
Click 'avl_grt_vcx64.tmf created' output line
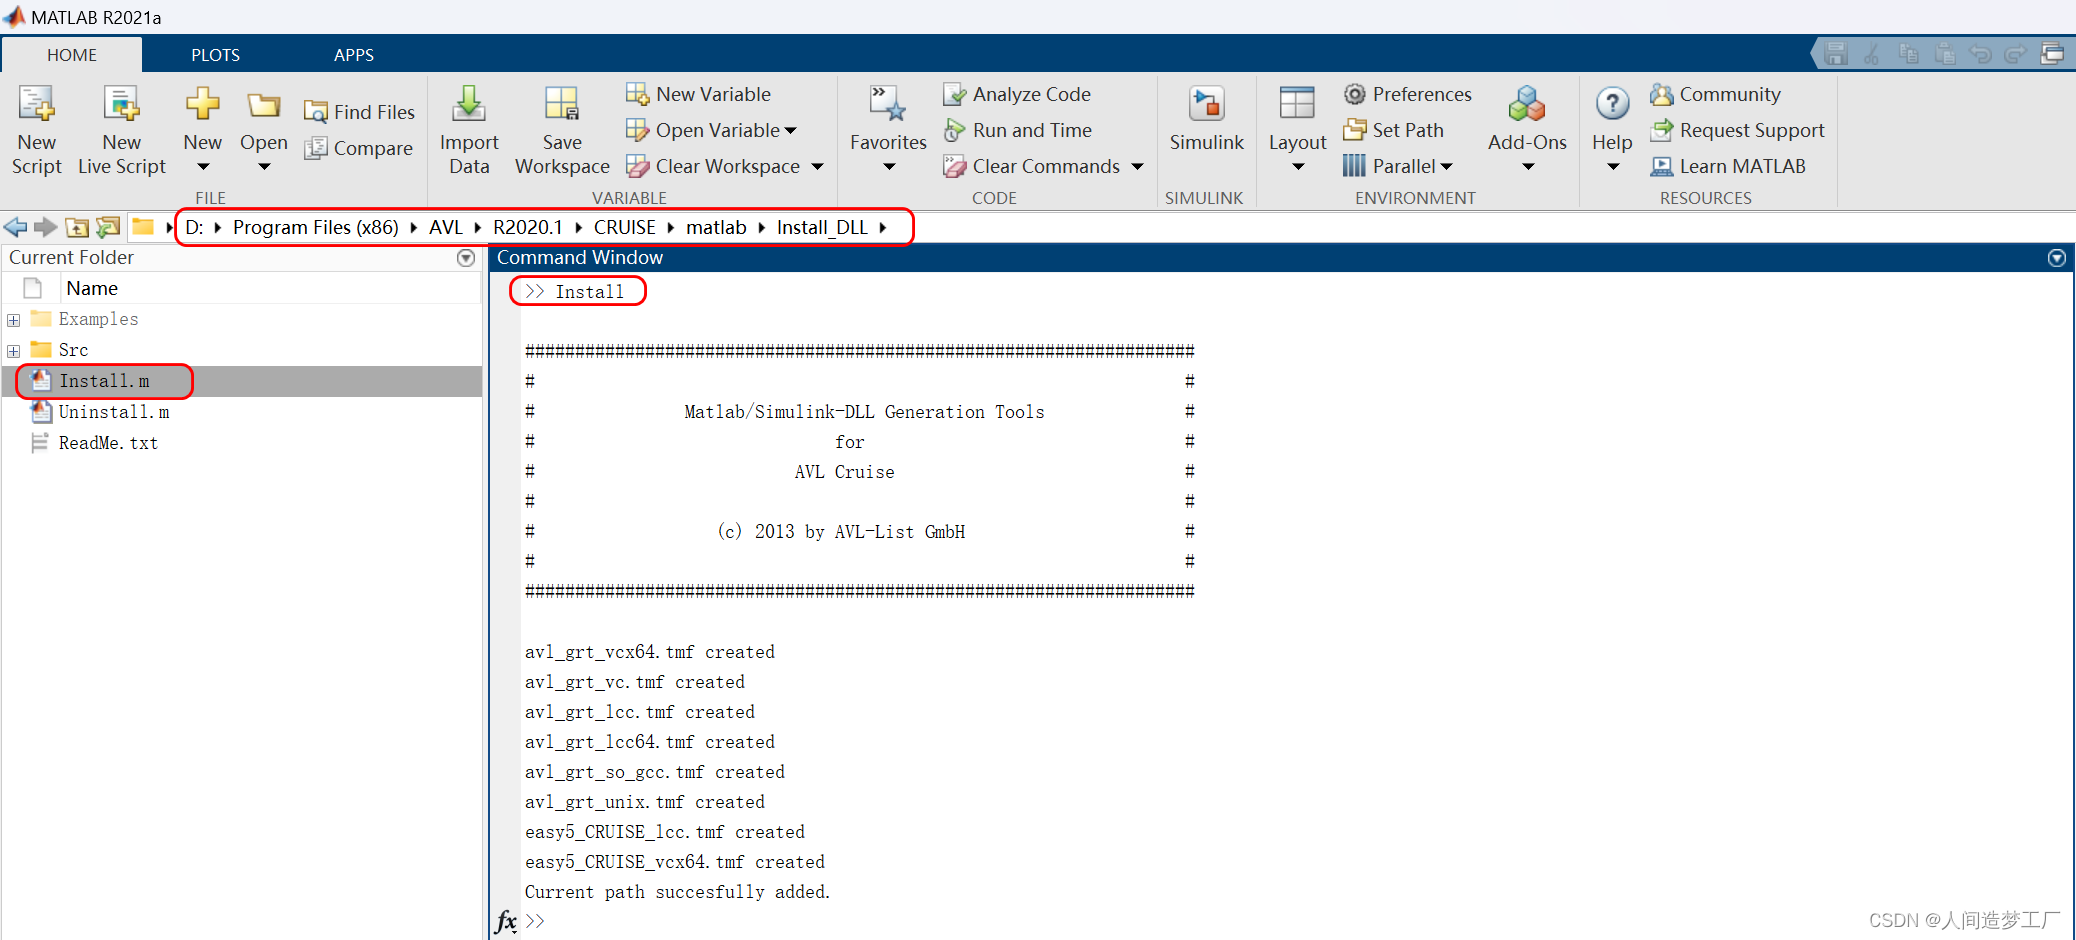tap(650, 652)
